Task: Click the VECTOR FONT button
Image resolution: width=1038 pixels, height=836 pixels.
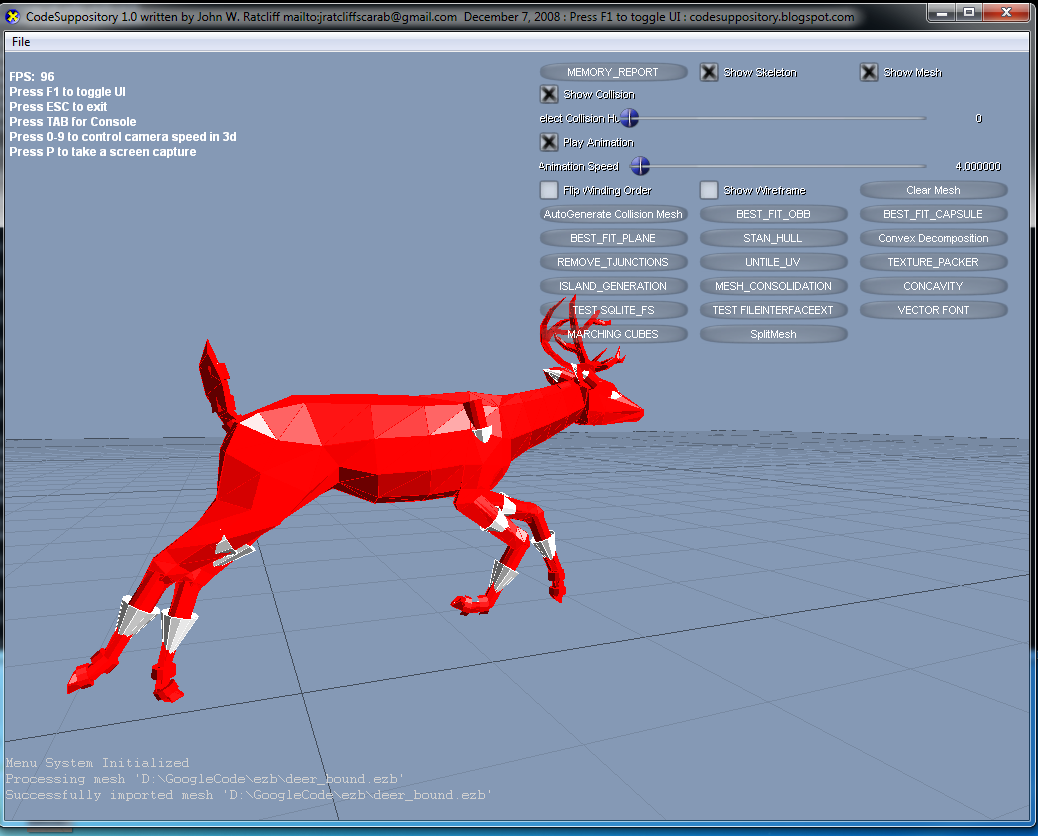Action: click(933, 310)
